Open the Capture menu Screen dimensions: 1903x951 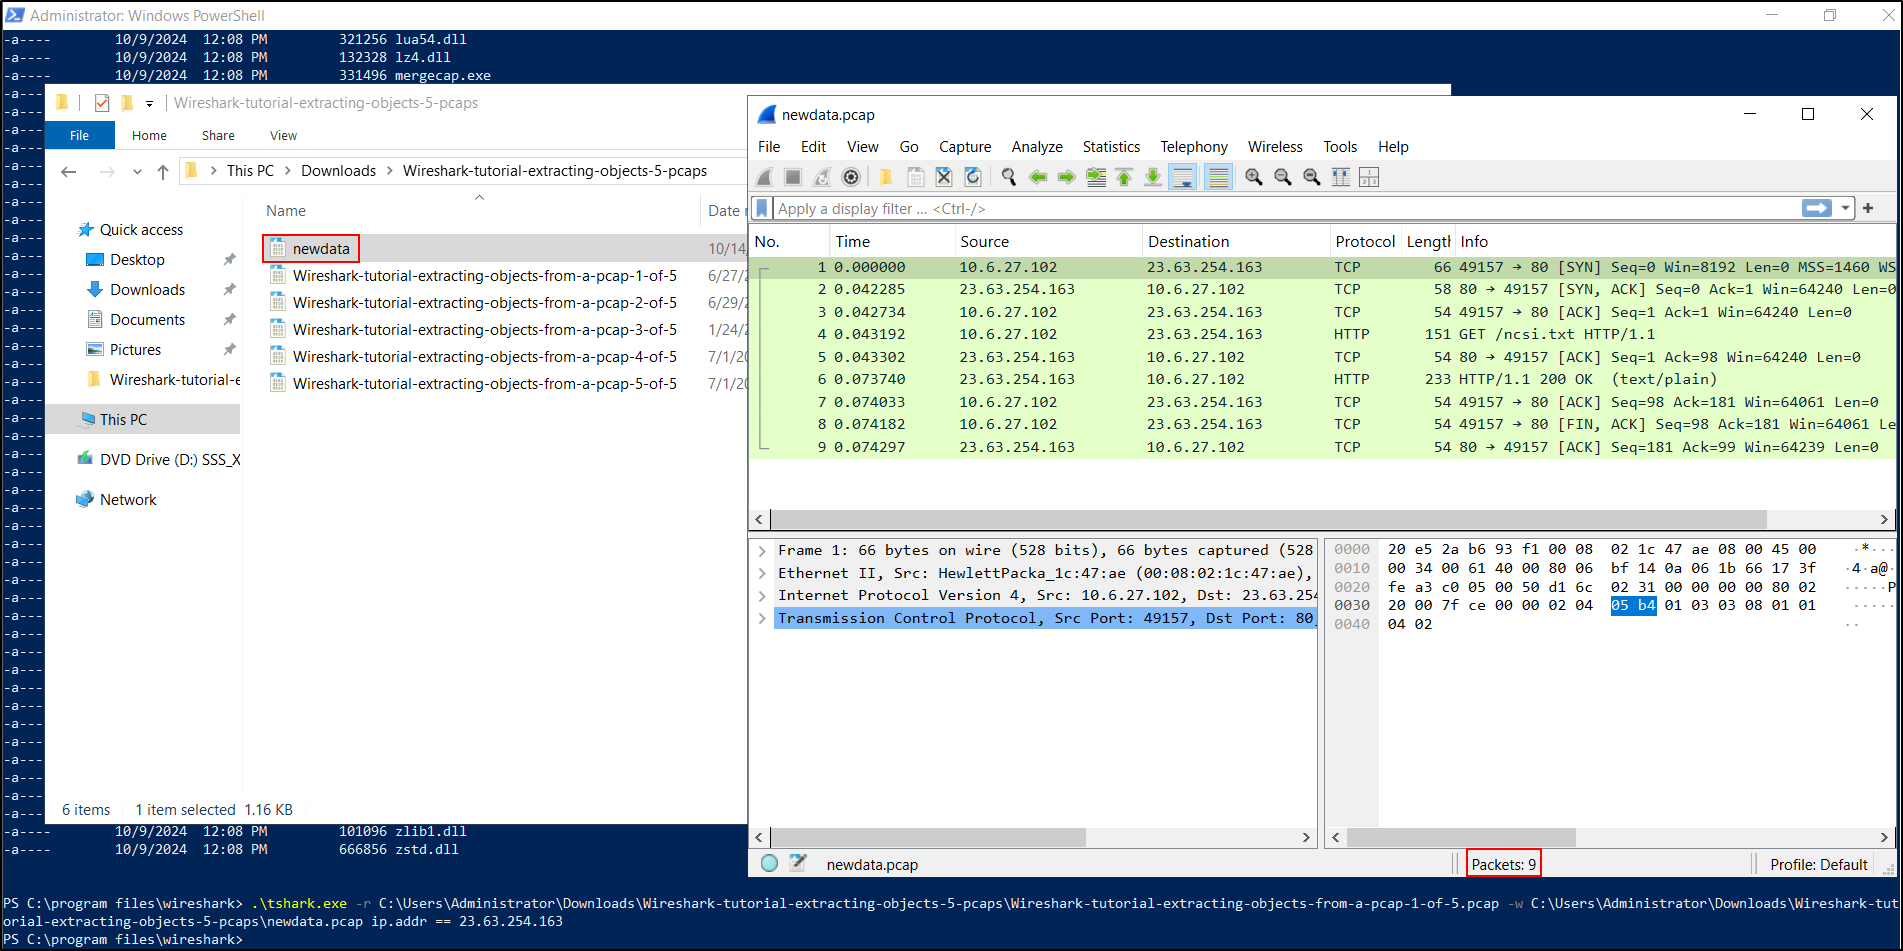point(965,146)
